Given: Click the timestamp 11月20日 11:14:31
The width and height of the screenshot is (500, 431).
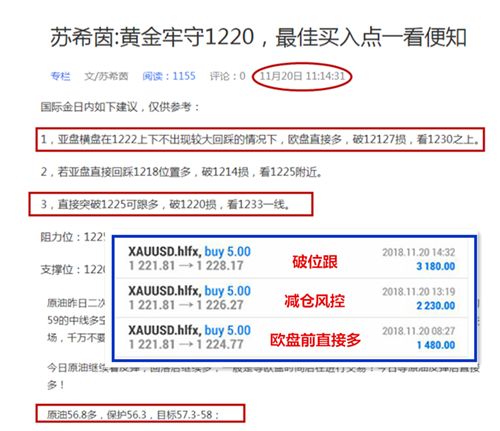Looking at the screenshot, I should click(302, 76).
